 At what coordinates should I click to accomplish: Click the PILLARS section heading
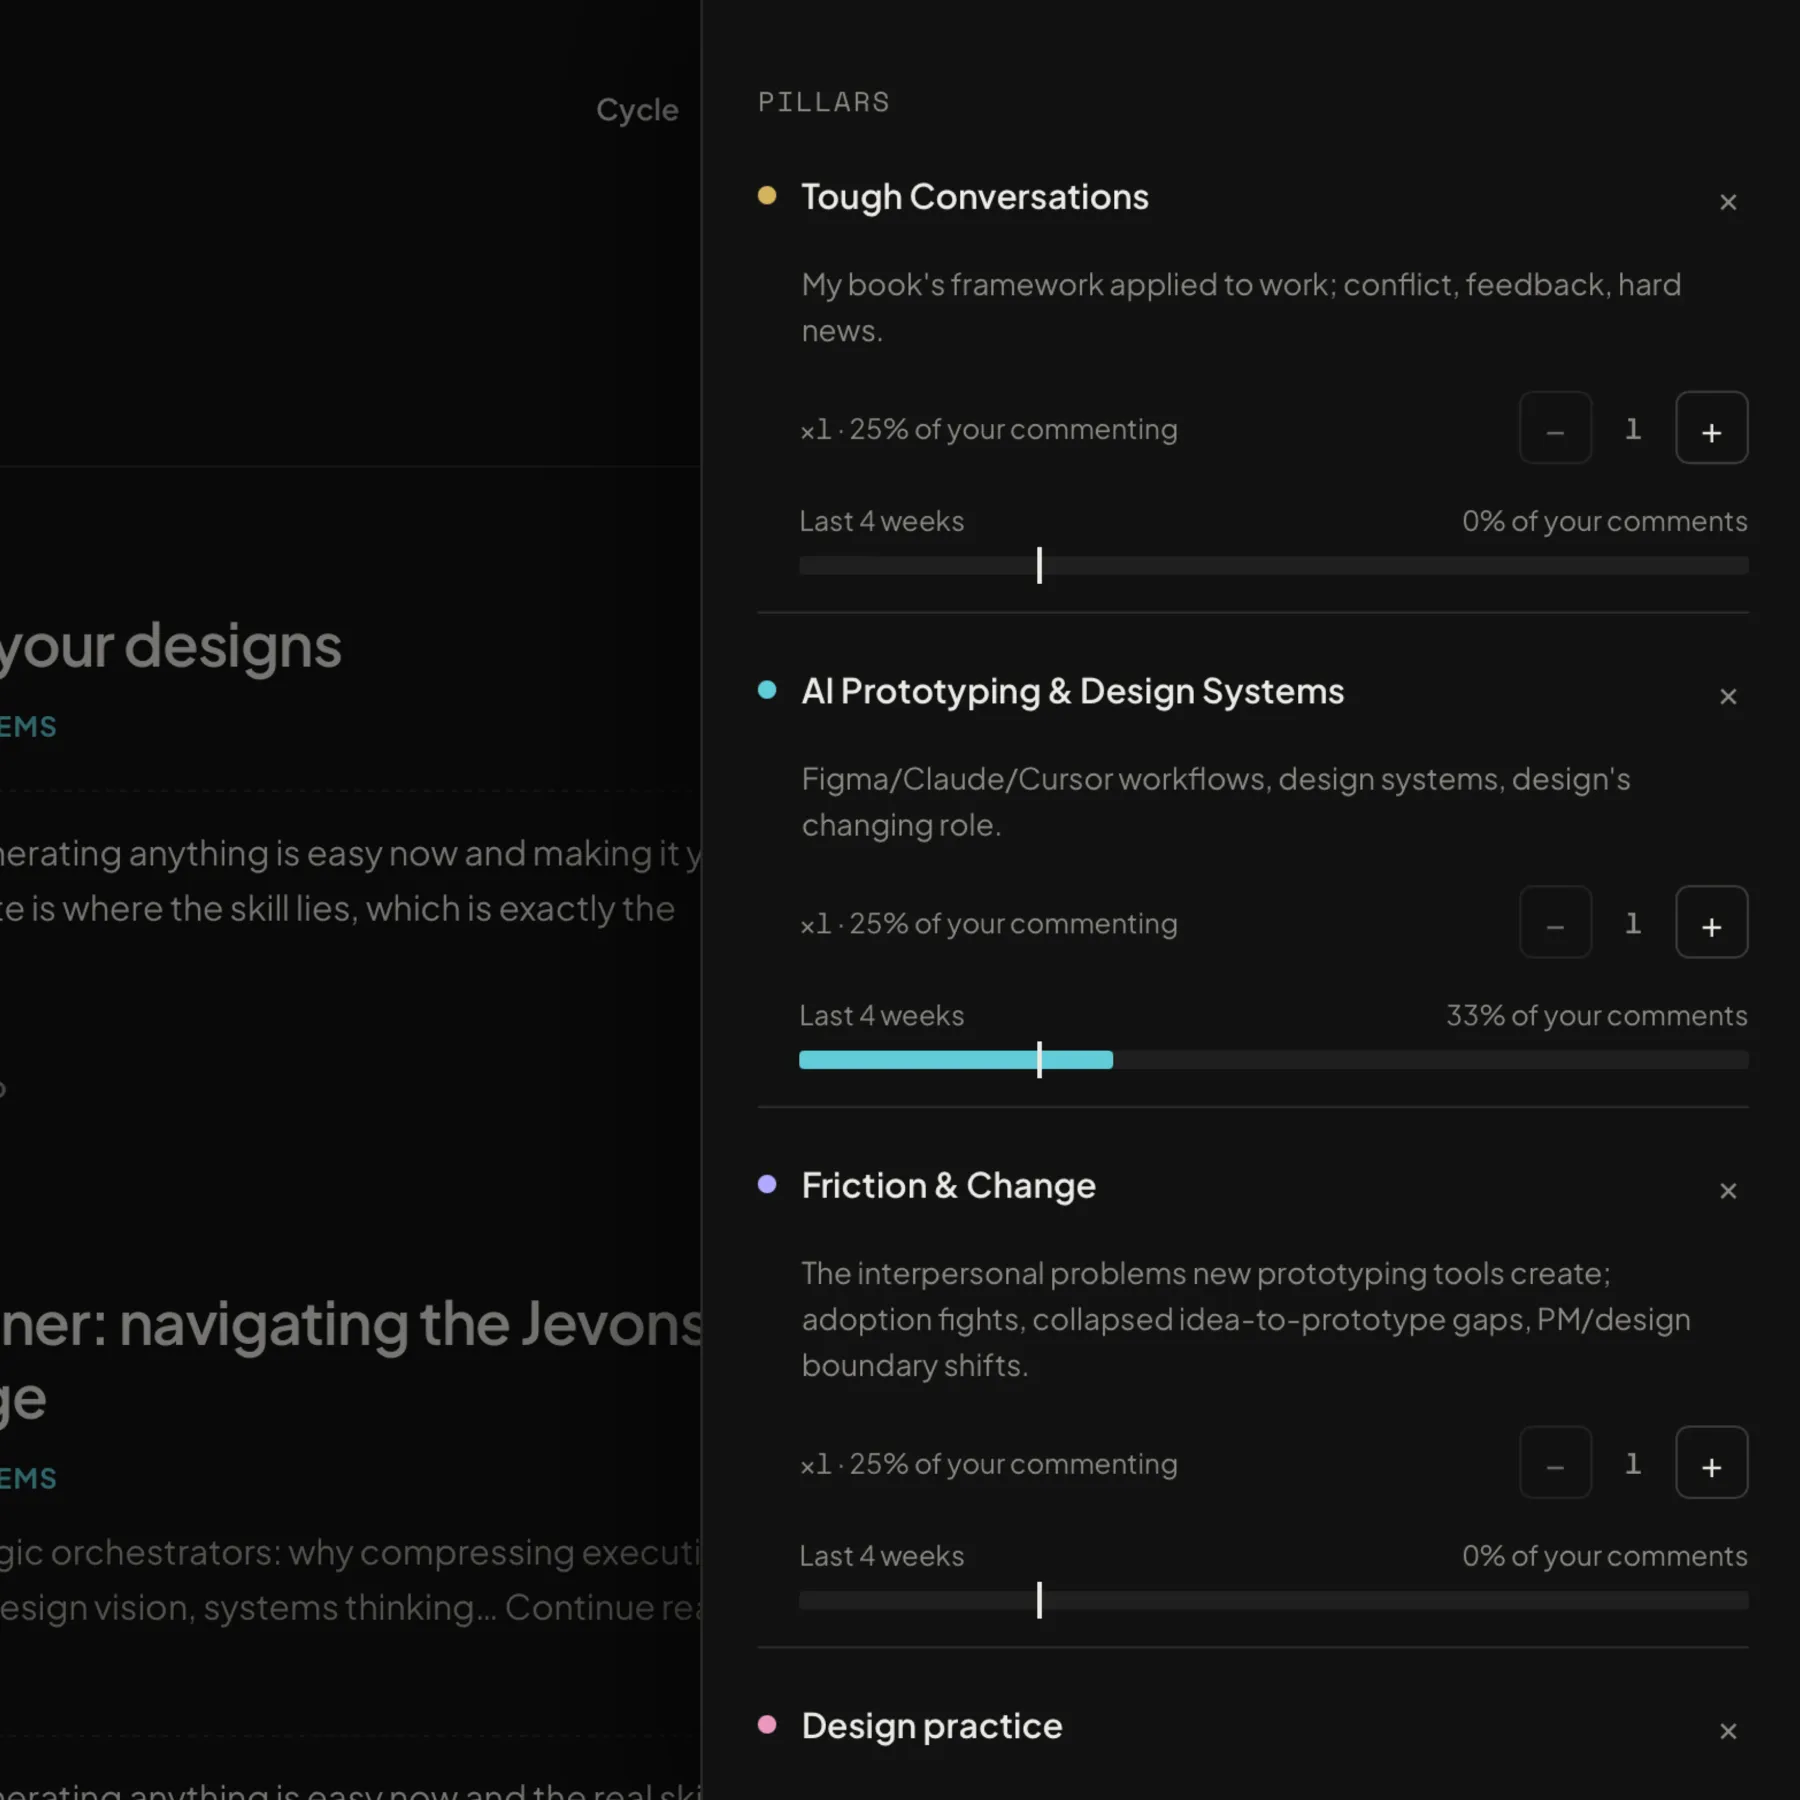(824, 102)
